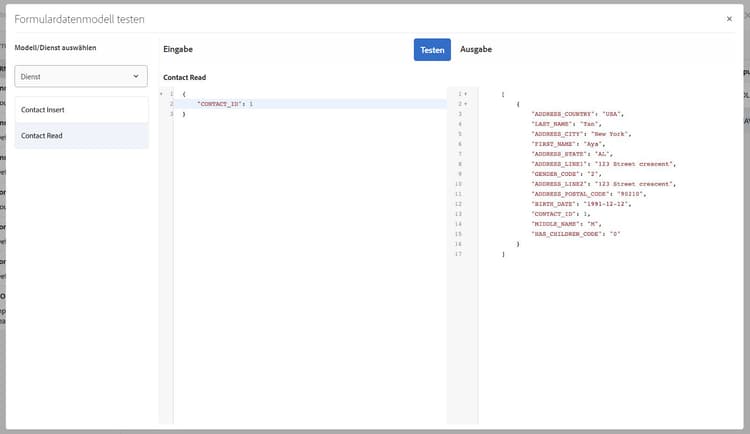This screenshot has height=434, width=750.
Task: Click the Modell/Dienst auswählen label
Action: click(55, 48)
